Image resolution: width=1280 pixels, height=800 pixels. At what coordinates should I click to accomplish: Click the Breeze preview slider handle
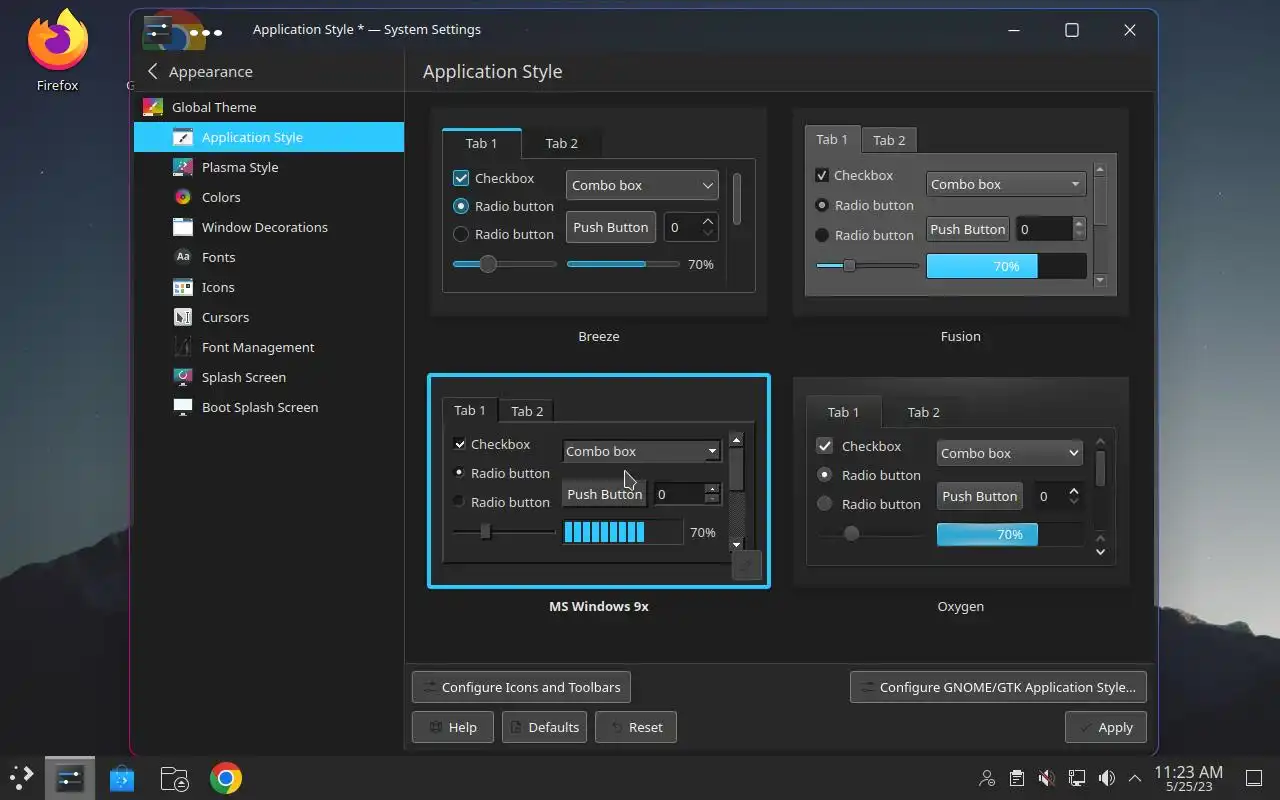(488, 264)
